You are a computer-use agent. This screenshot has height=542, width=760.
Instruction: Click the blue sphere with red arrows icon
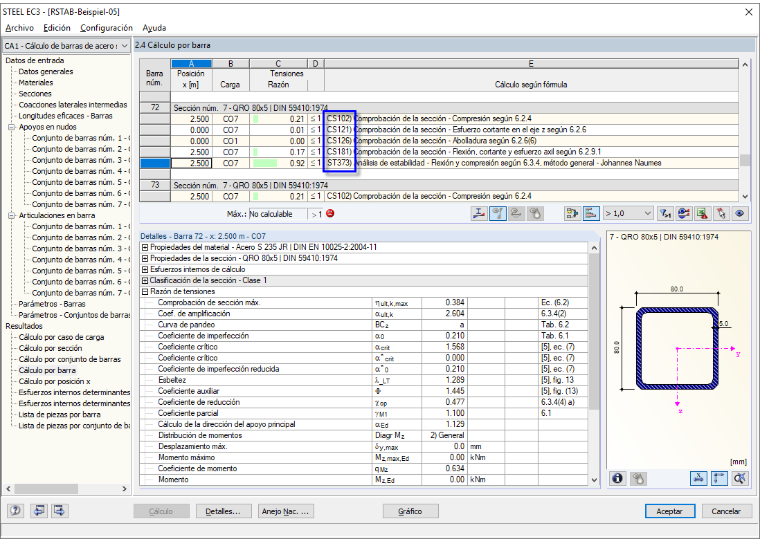click(x=684, y=213)
